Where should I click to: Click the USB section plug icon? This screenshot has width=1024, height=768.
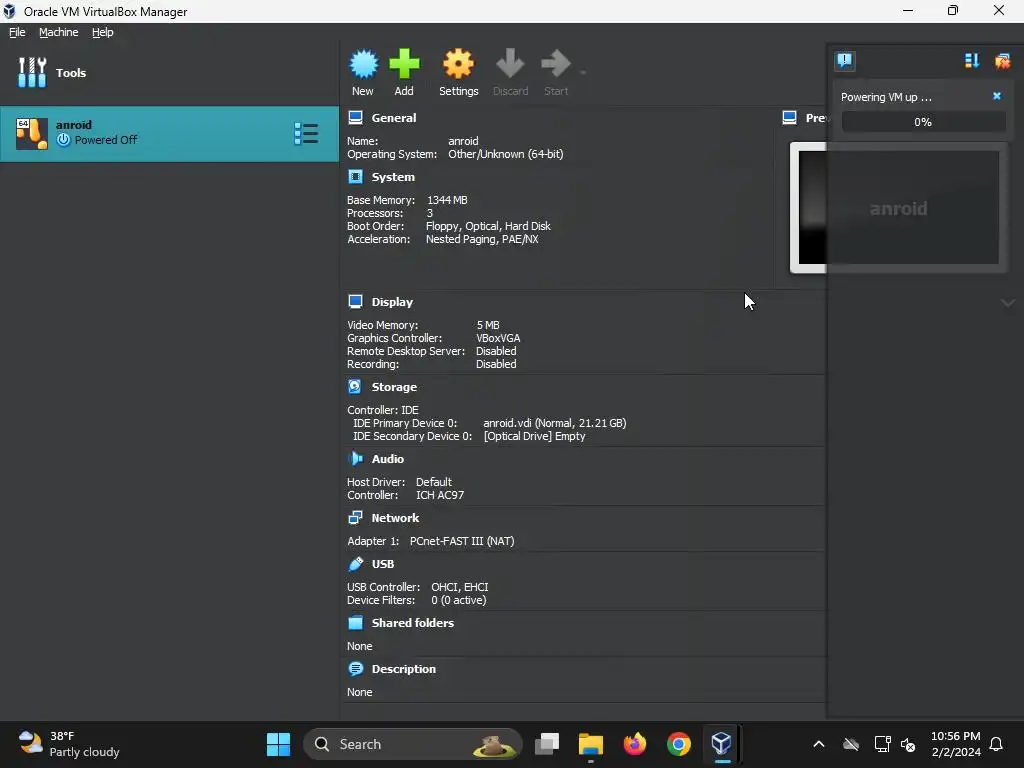[355, 564]
